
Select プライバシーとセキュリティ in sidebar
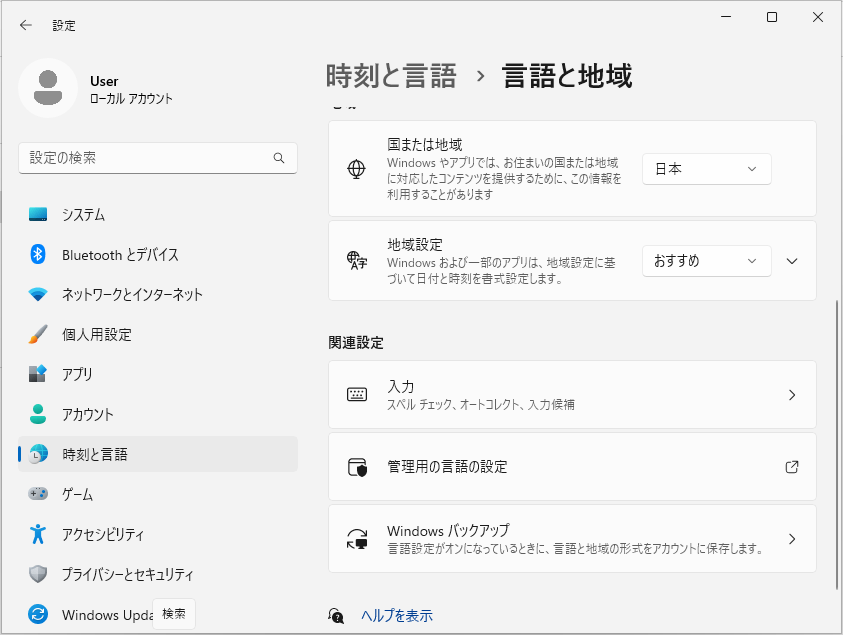[158, 574]
